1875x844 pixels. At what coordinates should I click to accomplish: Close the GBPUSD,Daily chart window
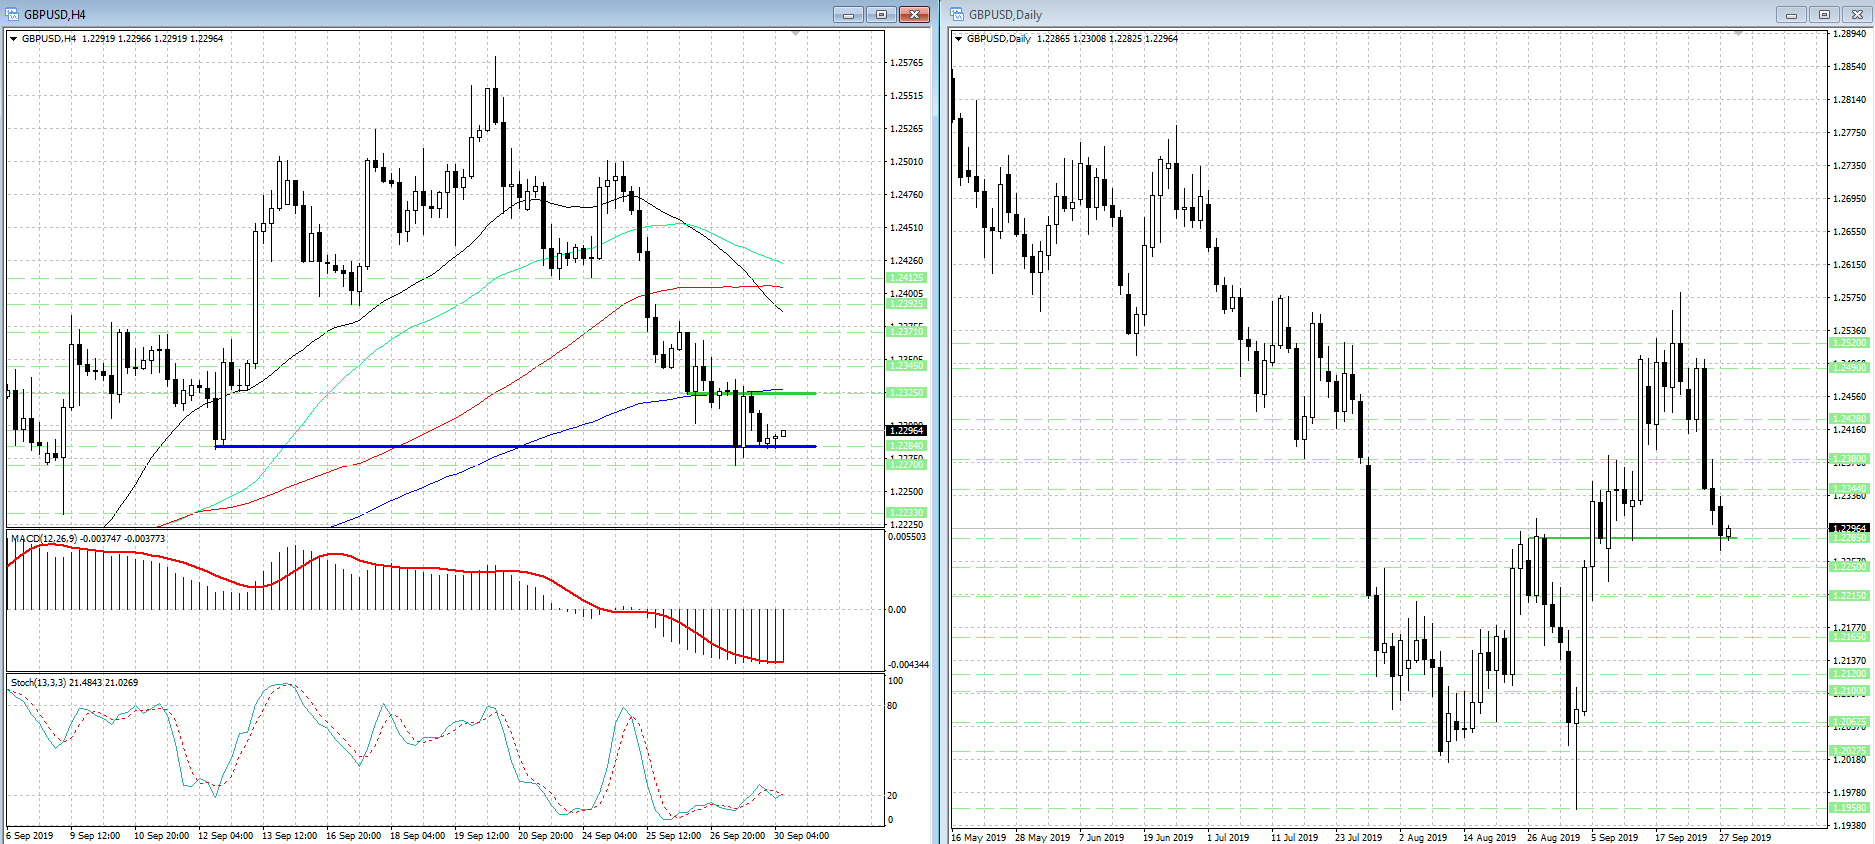1857,14
